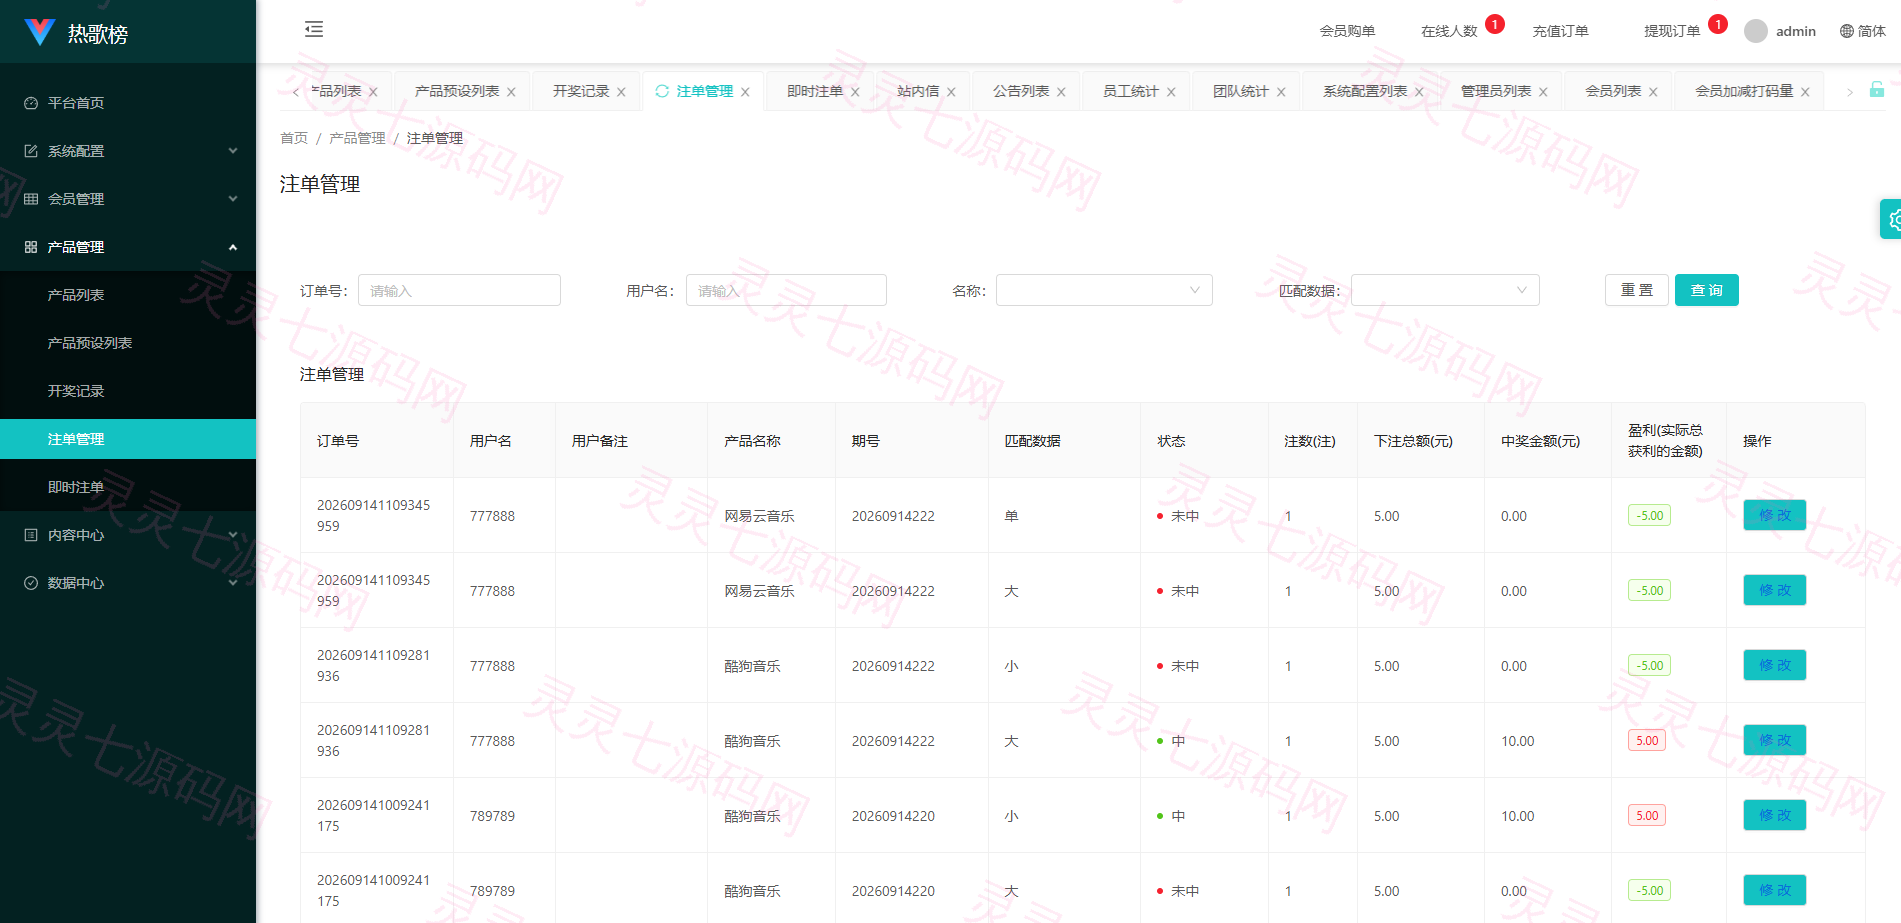Collapse the sidebar with the menu fold icon
This screenshot has height=923, width=1901.
point(314,29)
